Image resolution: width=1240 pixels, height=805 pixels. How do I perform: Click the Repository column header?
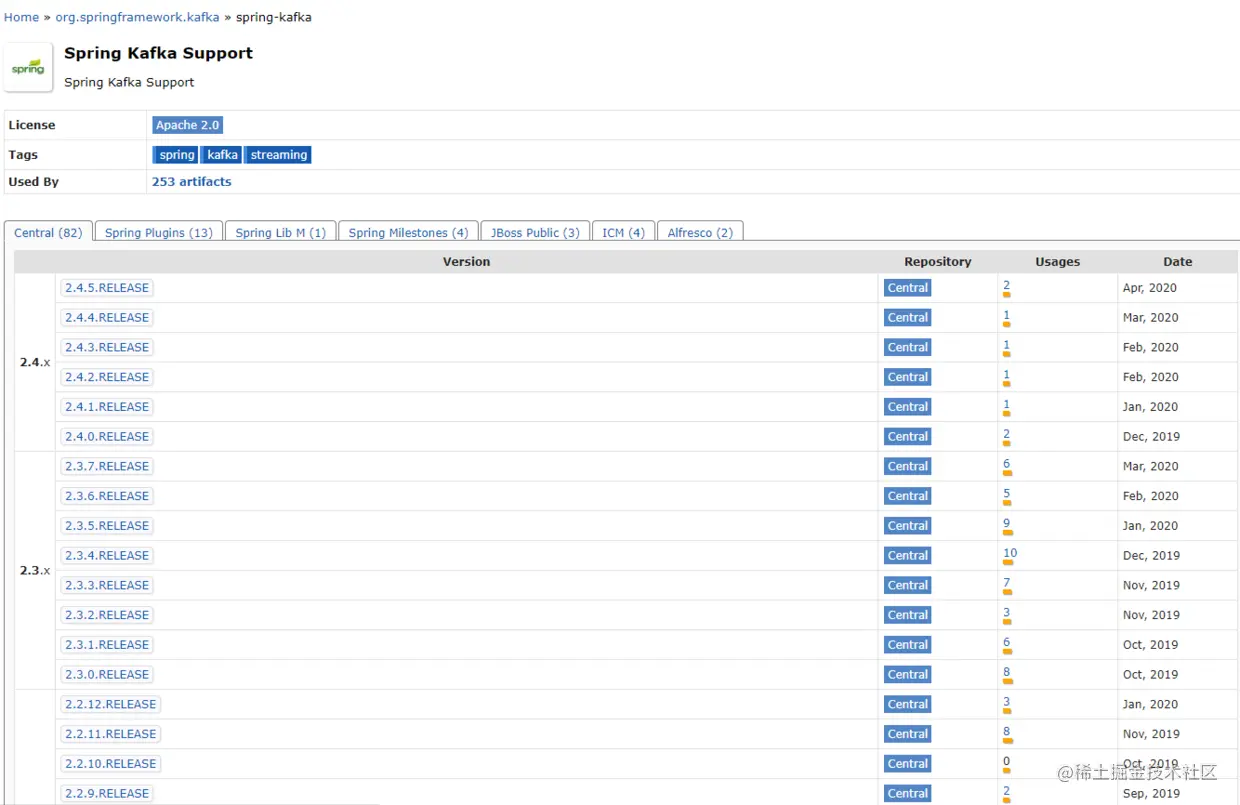click(938, 262)
